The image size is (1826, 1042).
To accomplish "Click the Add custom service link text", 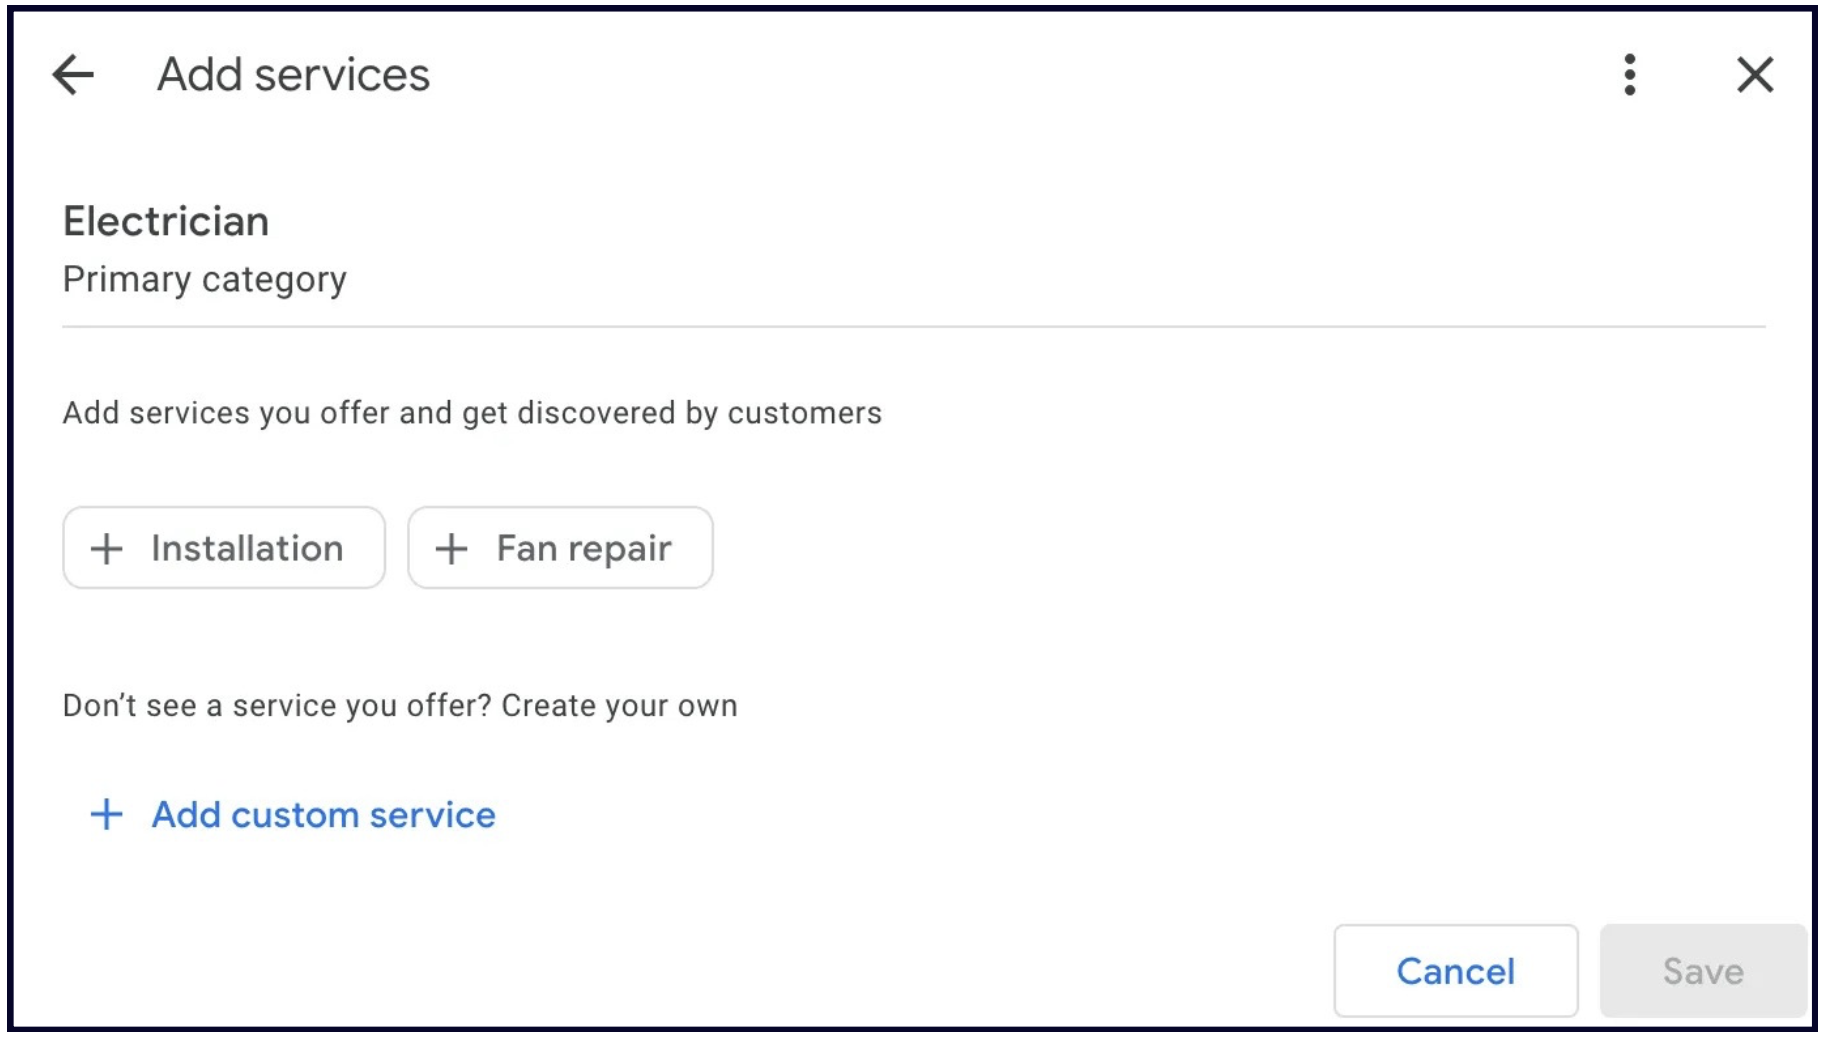I will coord(323,815).
